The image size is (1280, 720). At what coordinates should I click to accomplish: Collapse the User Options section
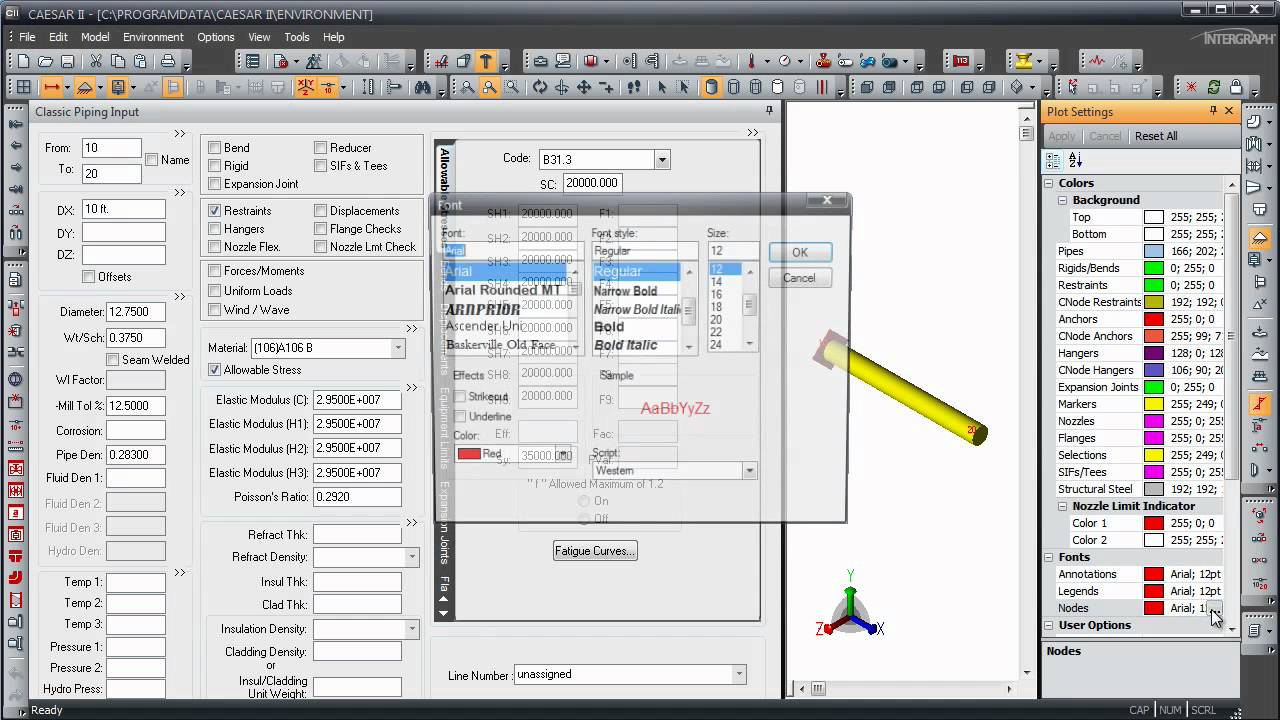pyautogui.click(x=1050, y=625)
